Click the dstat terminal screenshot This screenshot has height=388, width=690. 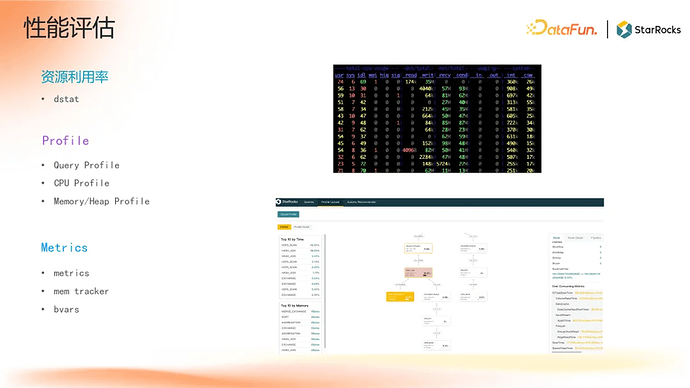click(x=437, y=119)
